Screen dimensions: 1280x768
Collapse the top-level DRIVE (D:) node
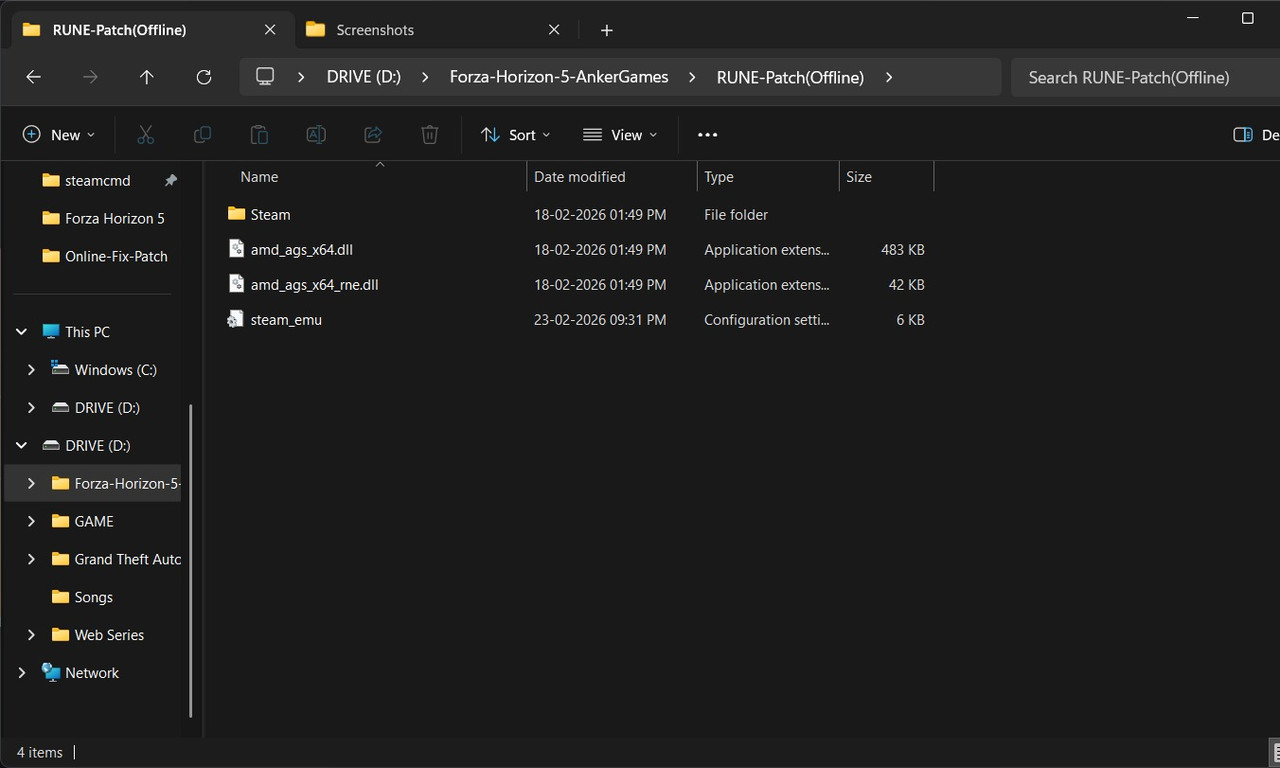point(22,445)
